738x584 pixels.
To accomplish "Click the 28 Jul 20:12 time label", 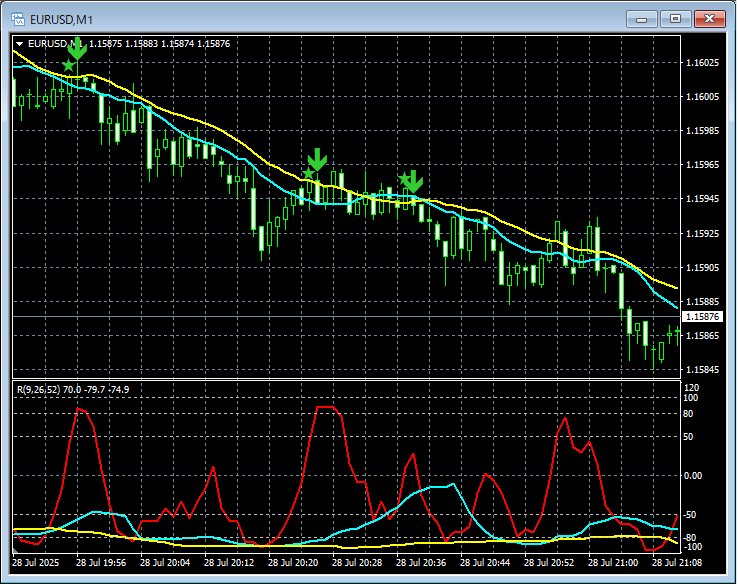I will [229, 563].
